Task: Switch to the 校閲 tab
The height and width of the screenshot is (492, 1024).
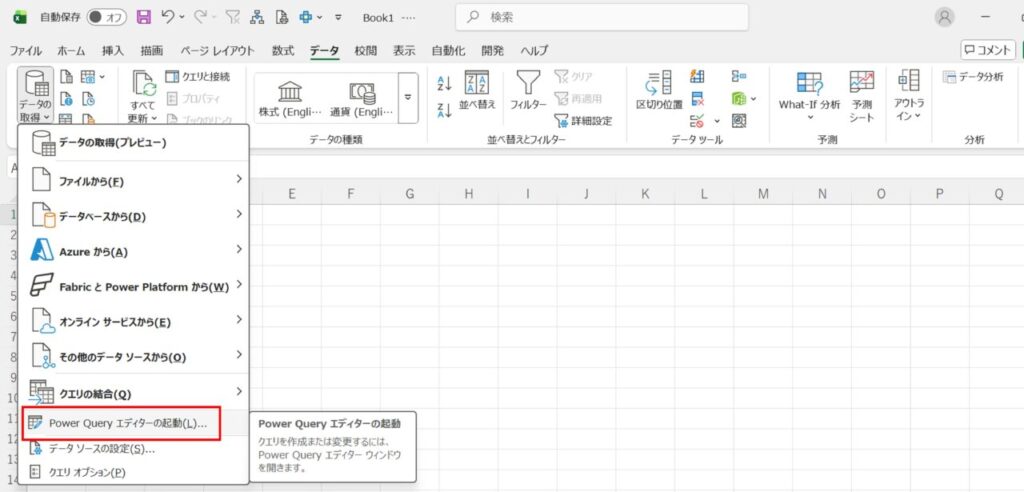Action: pyautogui.click(x=366, y=50)
